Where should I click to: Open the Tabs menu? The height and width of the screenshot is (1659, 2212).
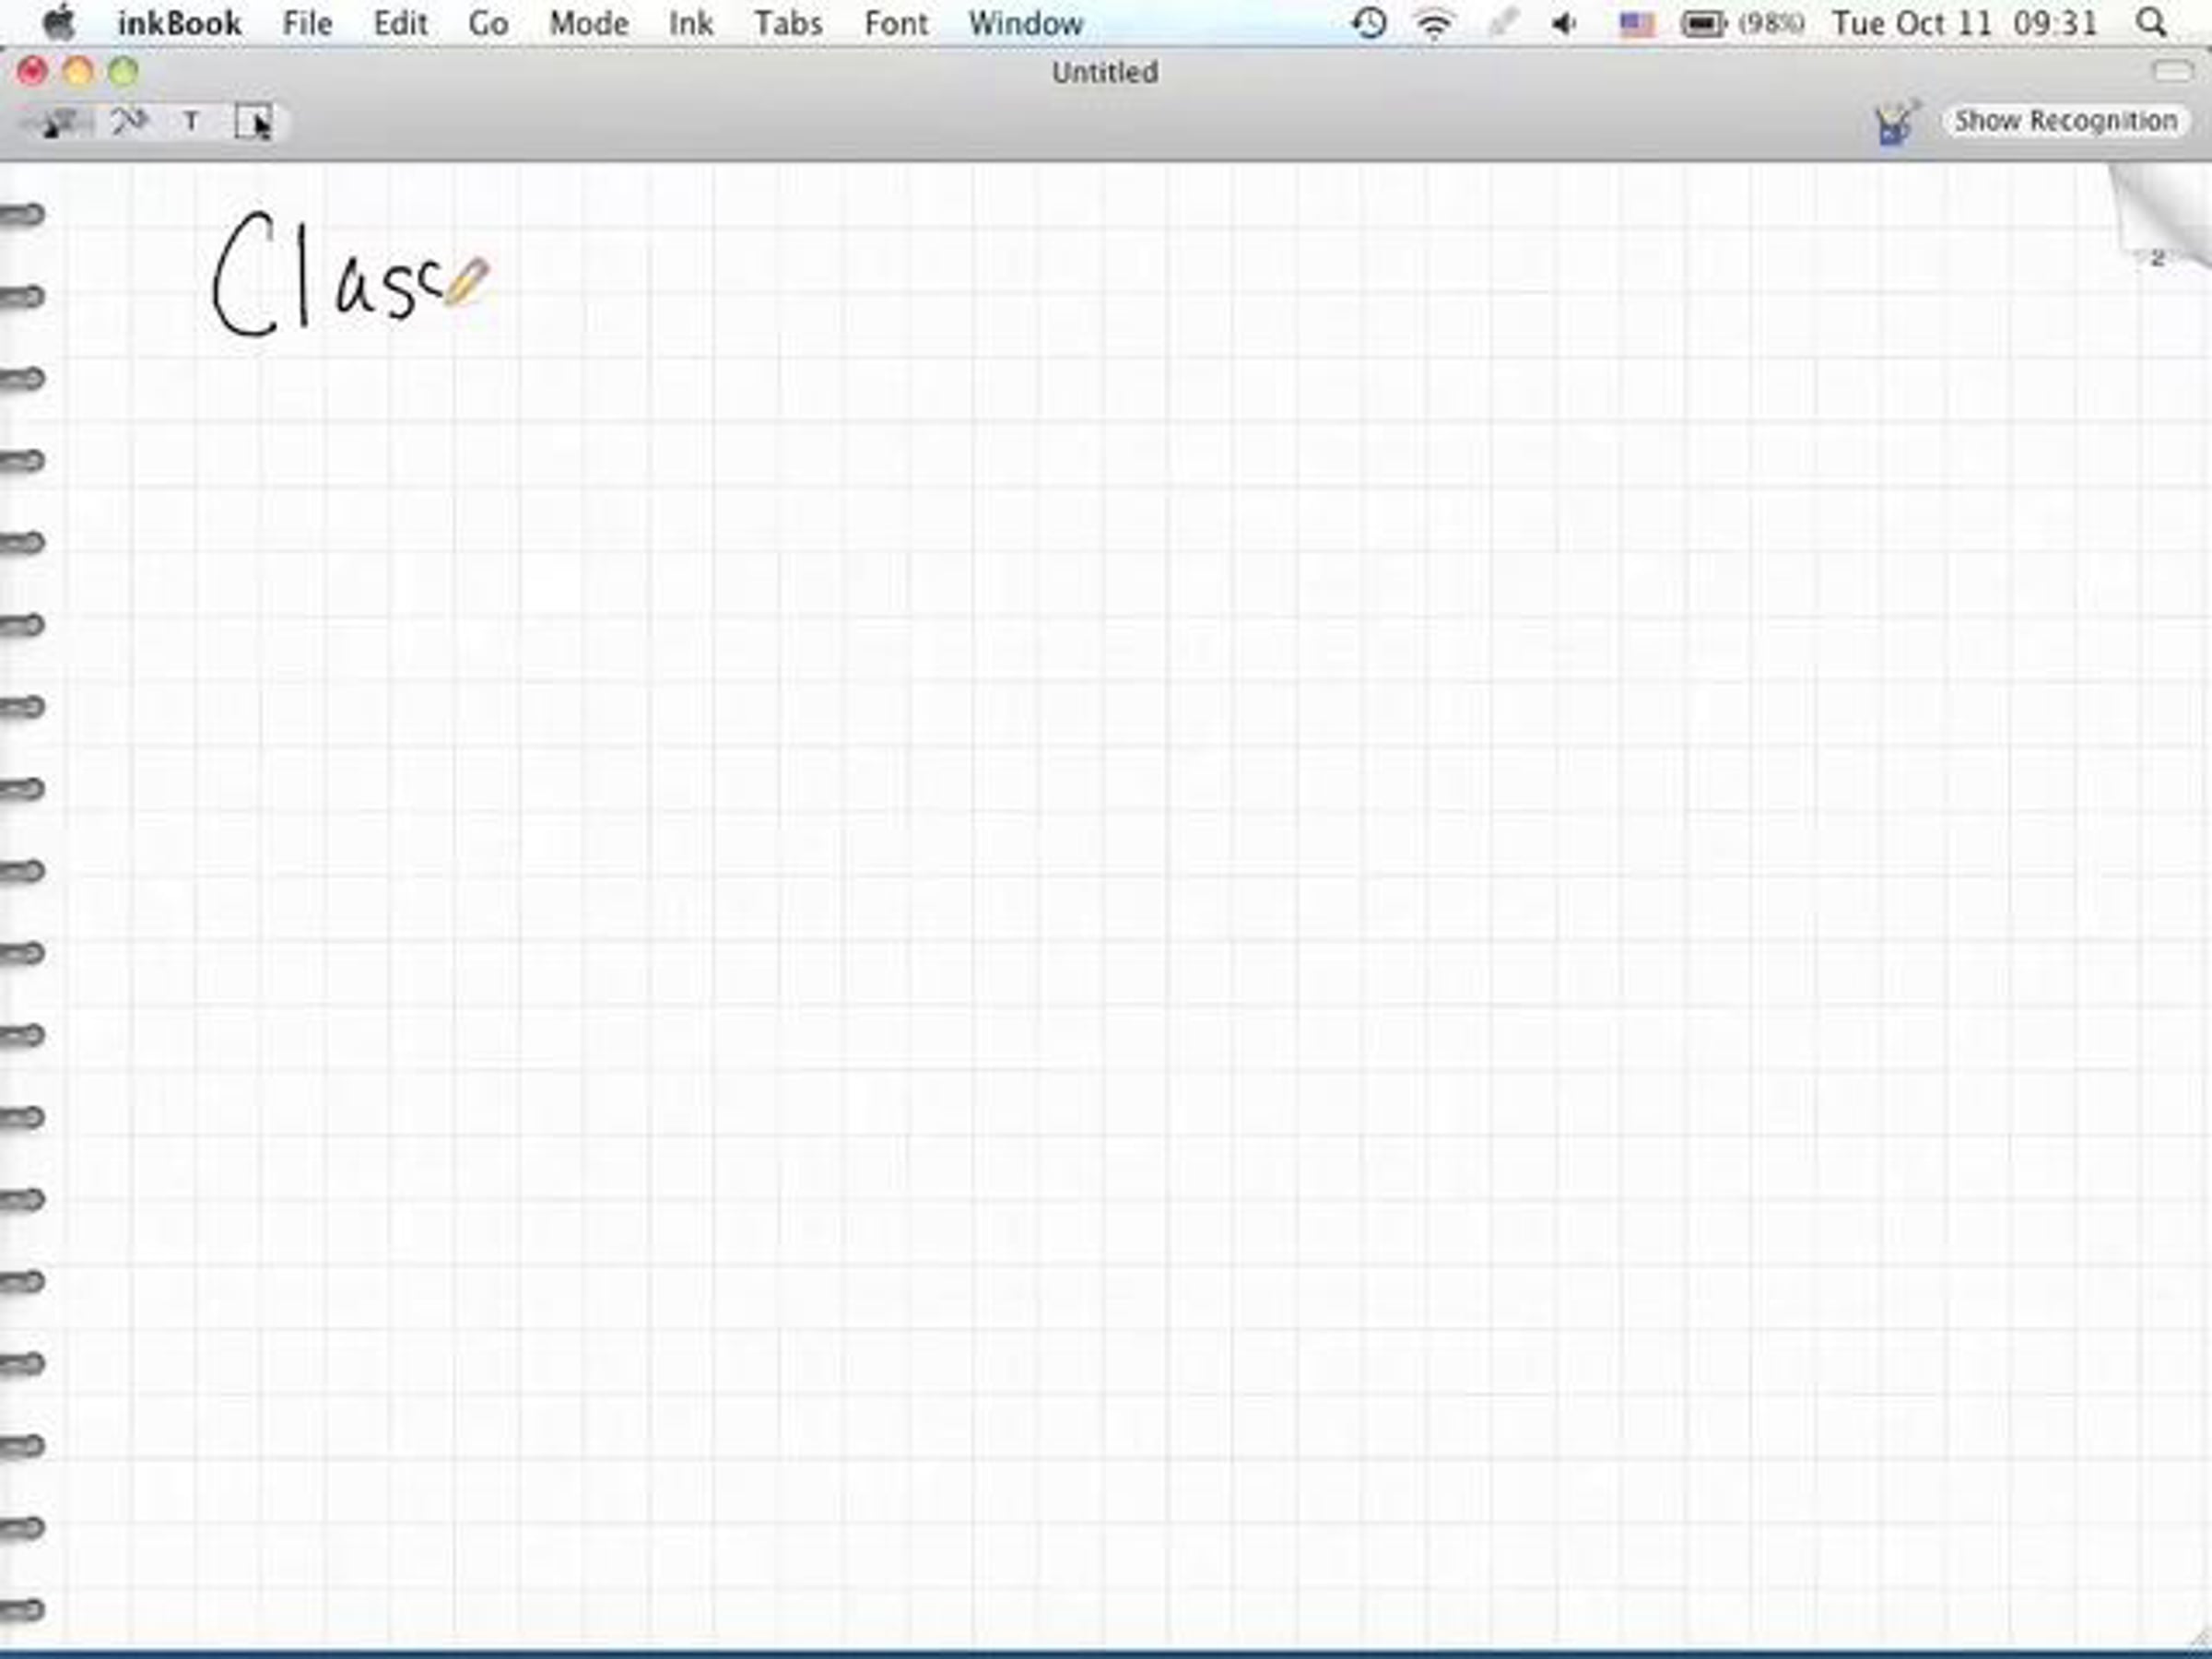coord(788,23)
